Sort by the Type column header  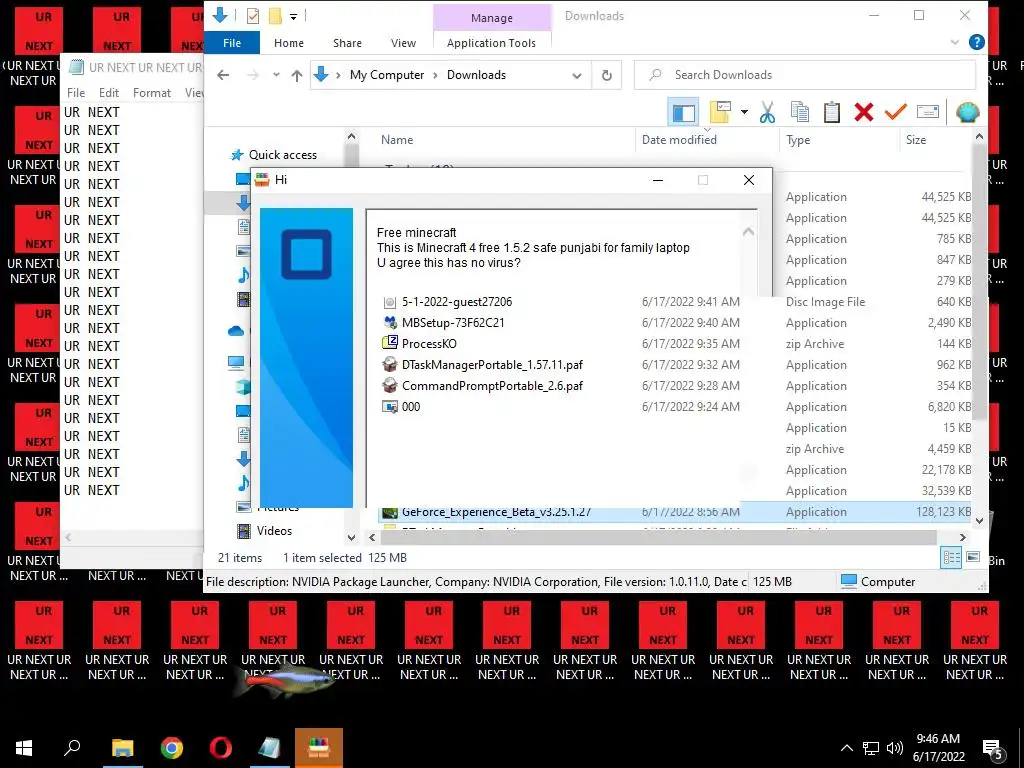tap(798, 140)
